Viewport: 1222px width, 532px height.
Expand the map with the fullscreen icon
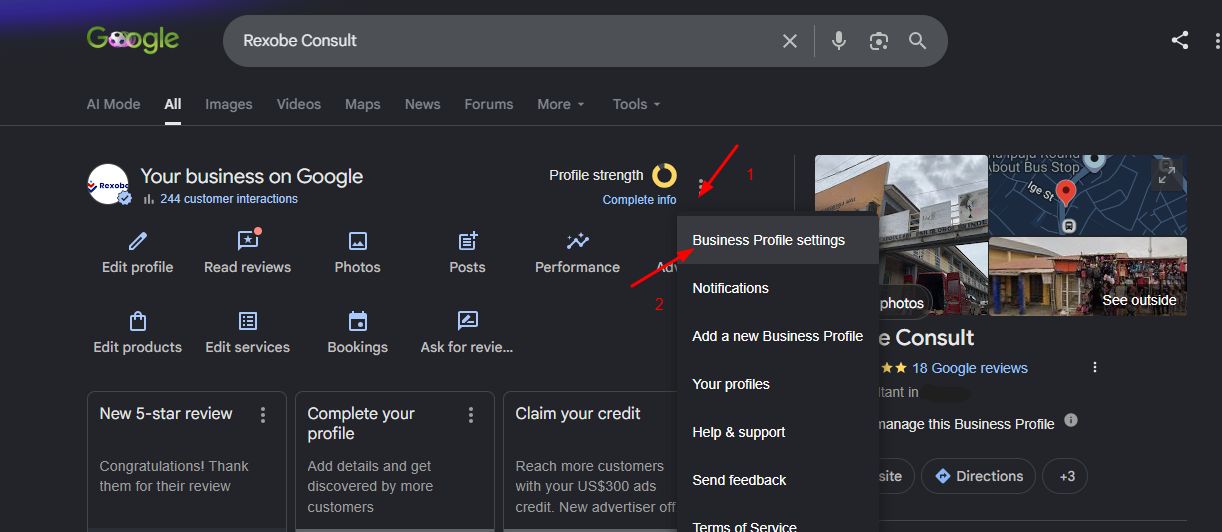pos(1166,175)
